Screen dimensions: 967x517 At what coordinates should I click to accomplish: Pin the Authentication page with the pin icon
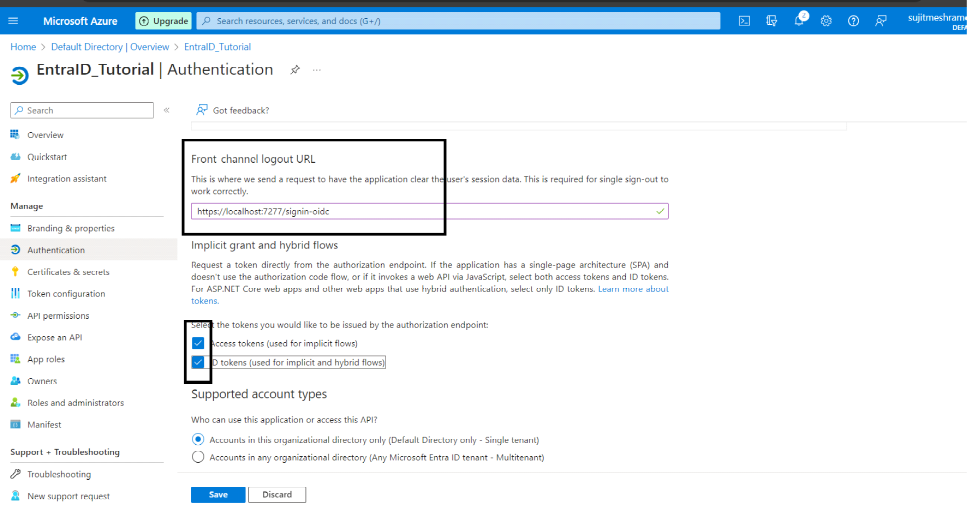click(295, 70)
